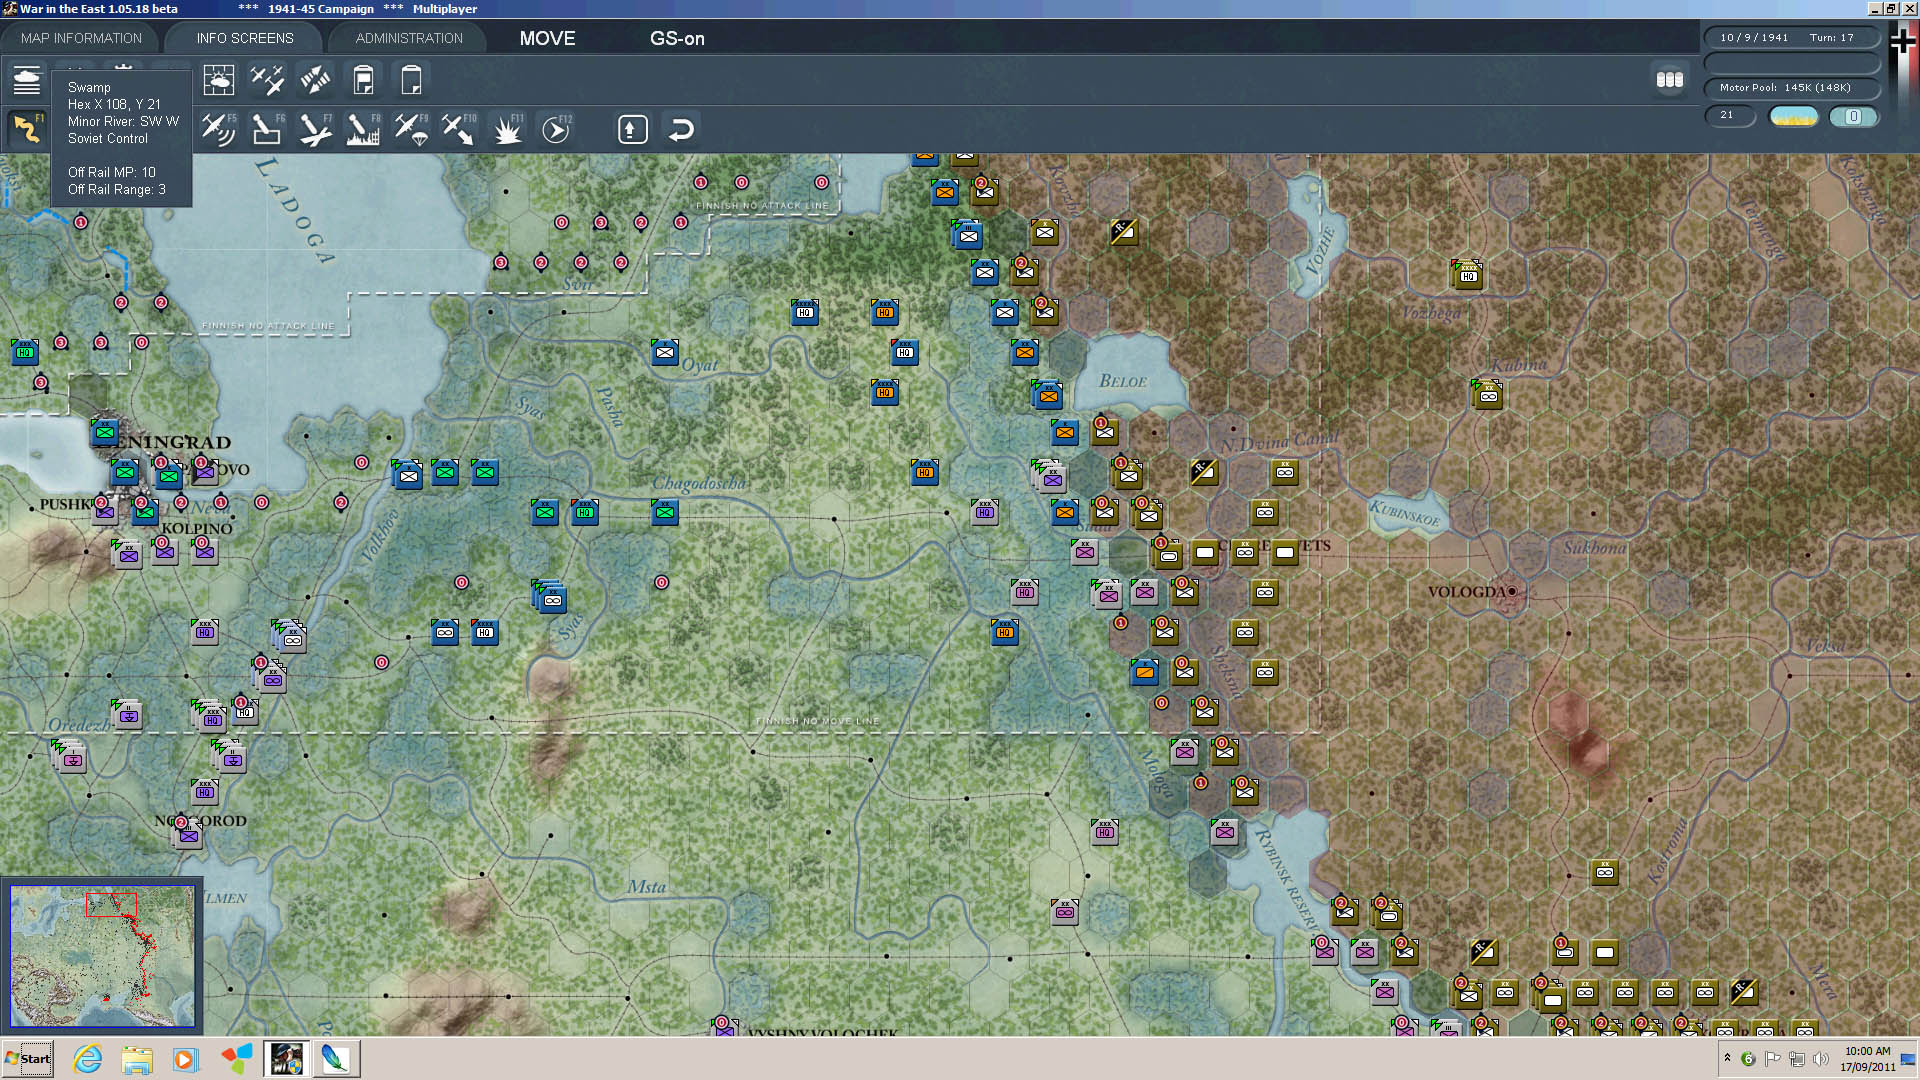Select the F8 bomb city mode
1920x1080 pixels.
pos(363,129)
